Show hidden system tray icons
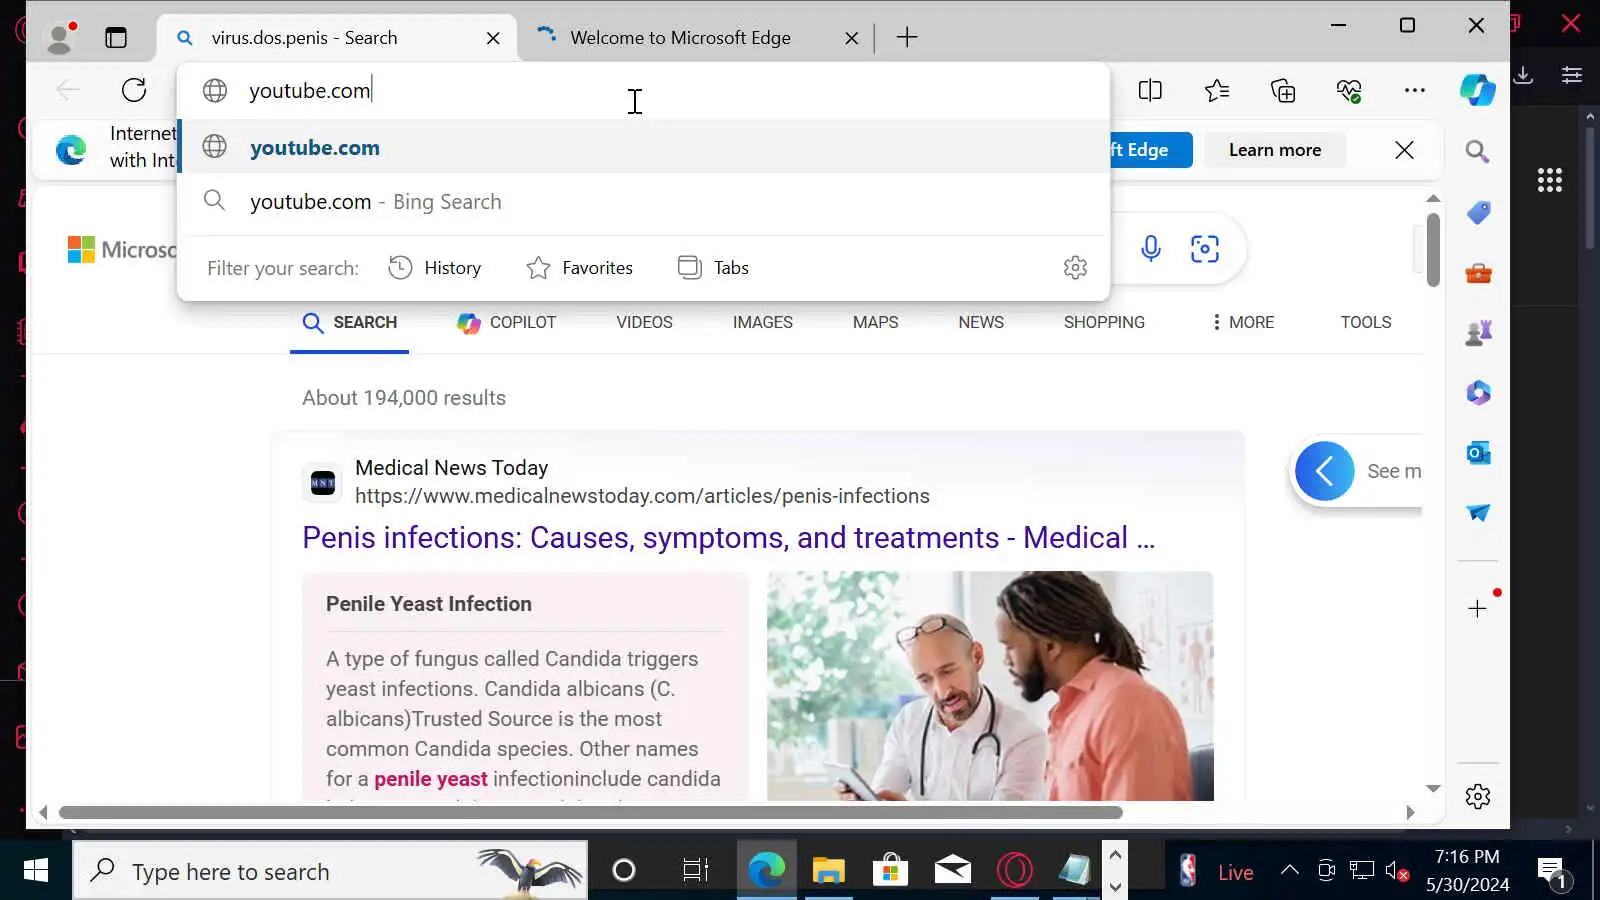 point(1290,871)
